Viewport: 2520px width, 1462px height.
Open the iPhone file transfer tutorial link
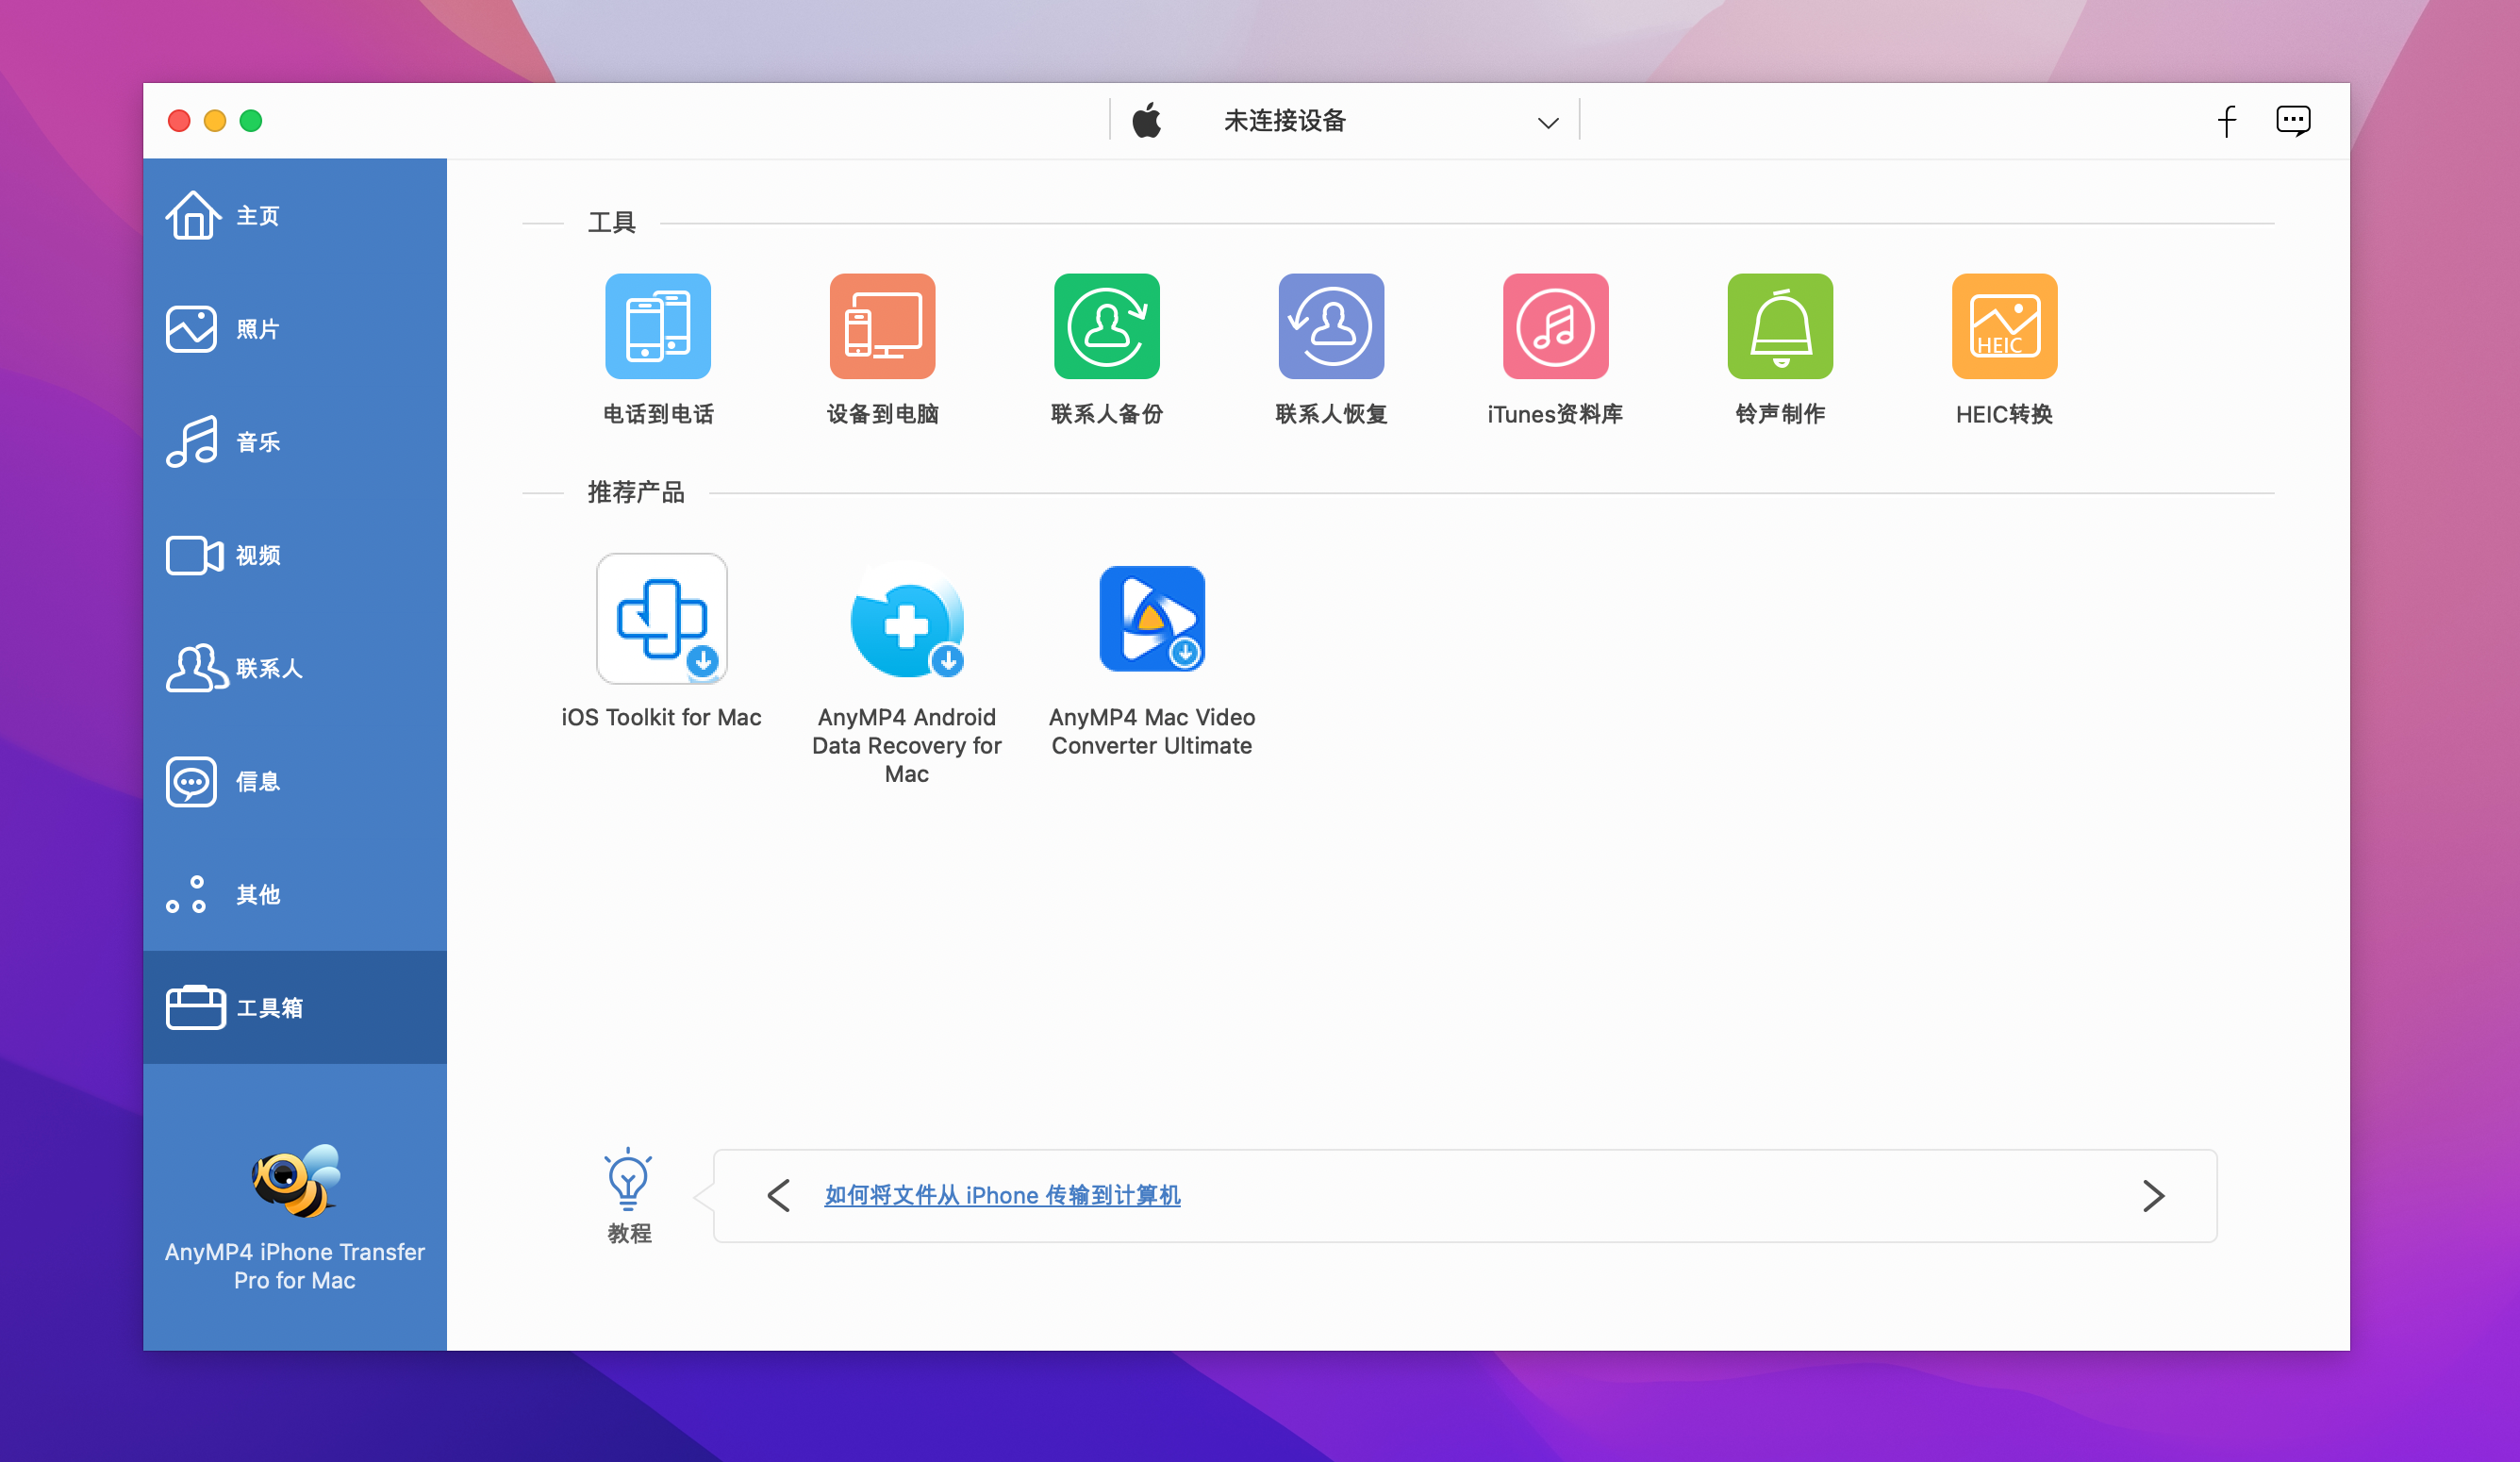point(1002,1195)
